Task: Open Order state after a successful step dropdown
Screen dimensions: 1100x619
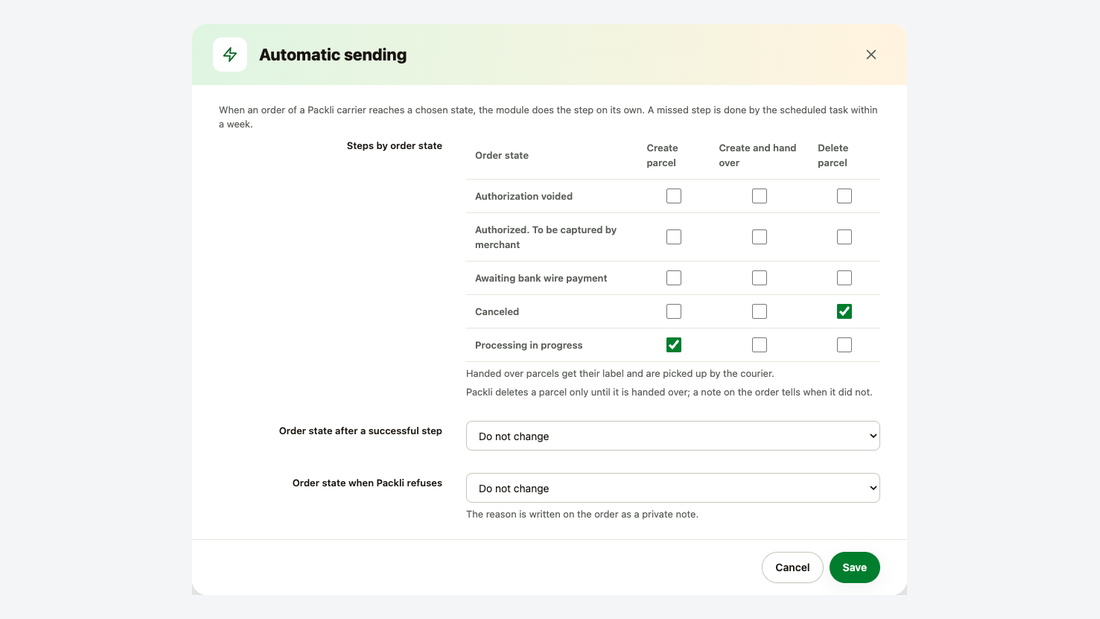Action: point(673,436)
